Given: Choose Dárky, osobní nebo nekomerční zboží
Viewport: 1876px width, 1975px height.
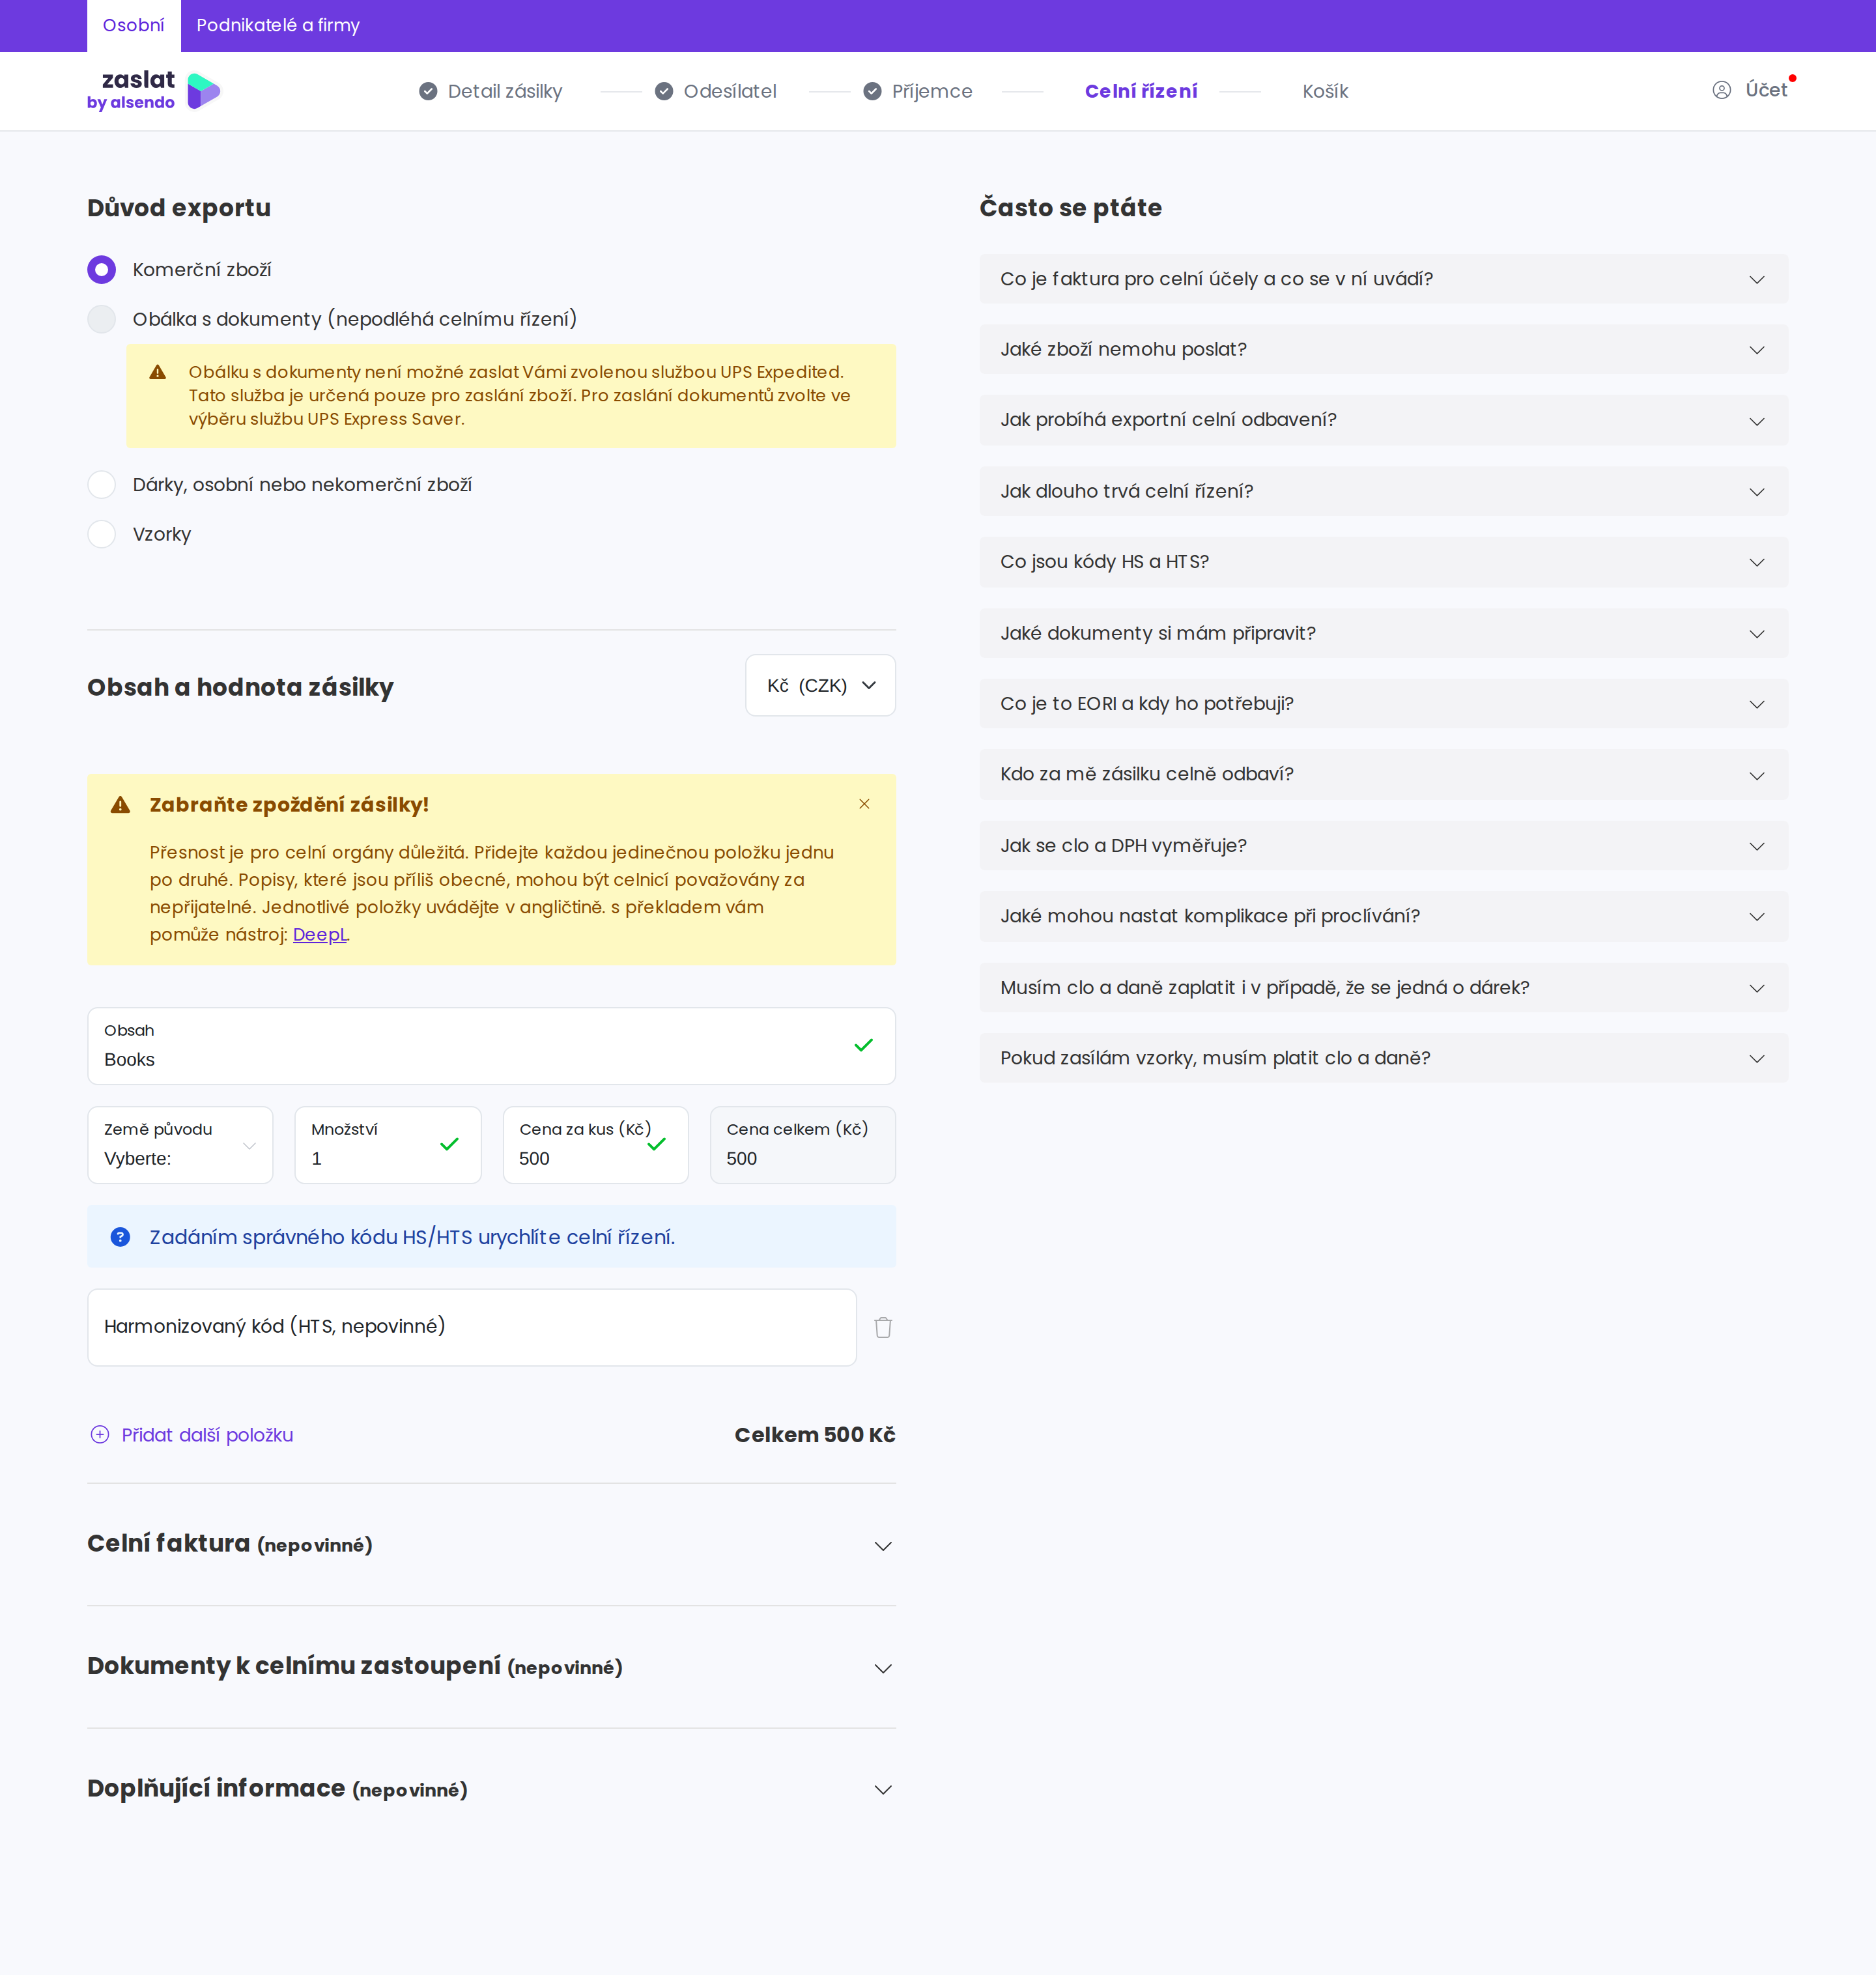Looking at the screenshot, I should click(x=101, y=485).
